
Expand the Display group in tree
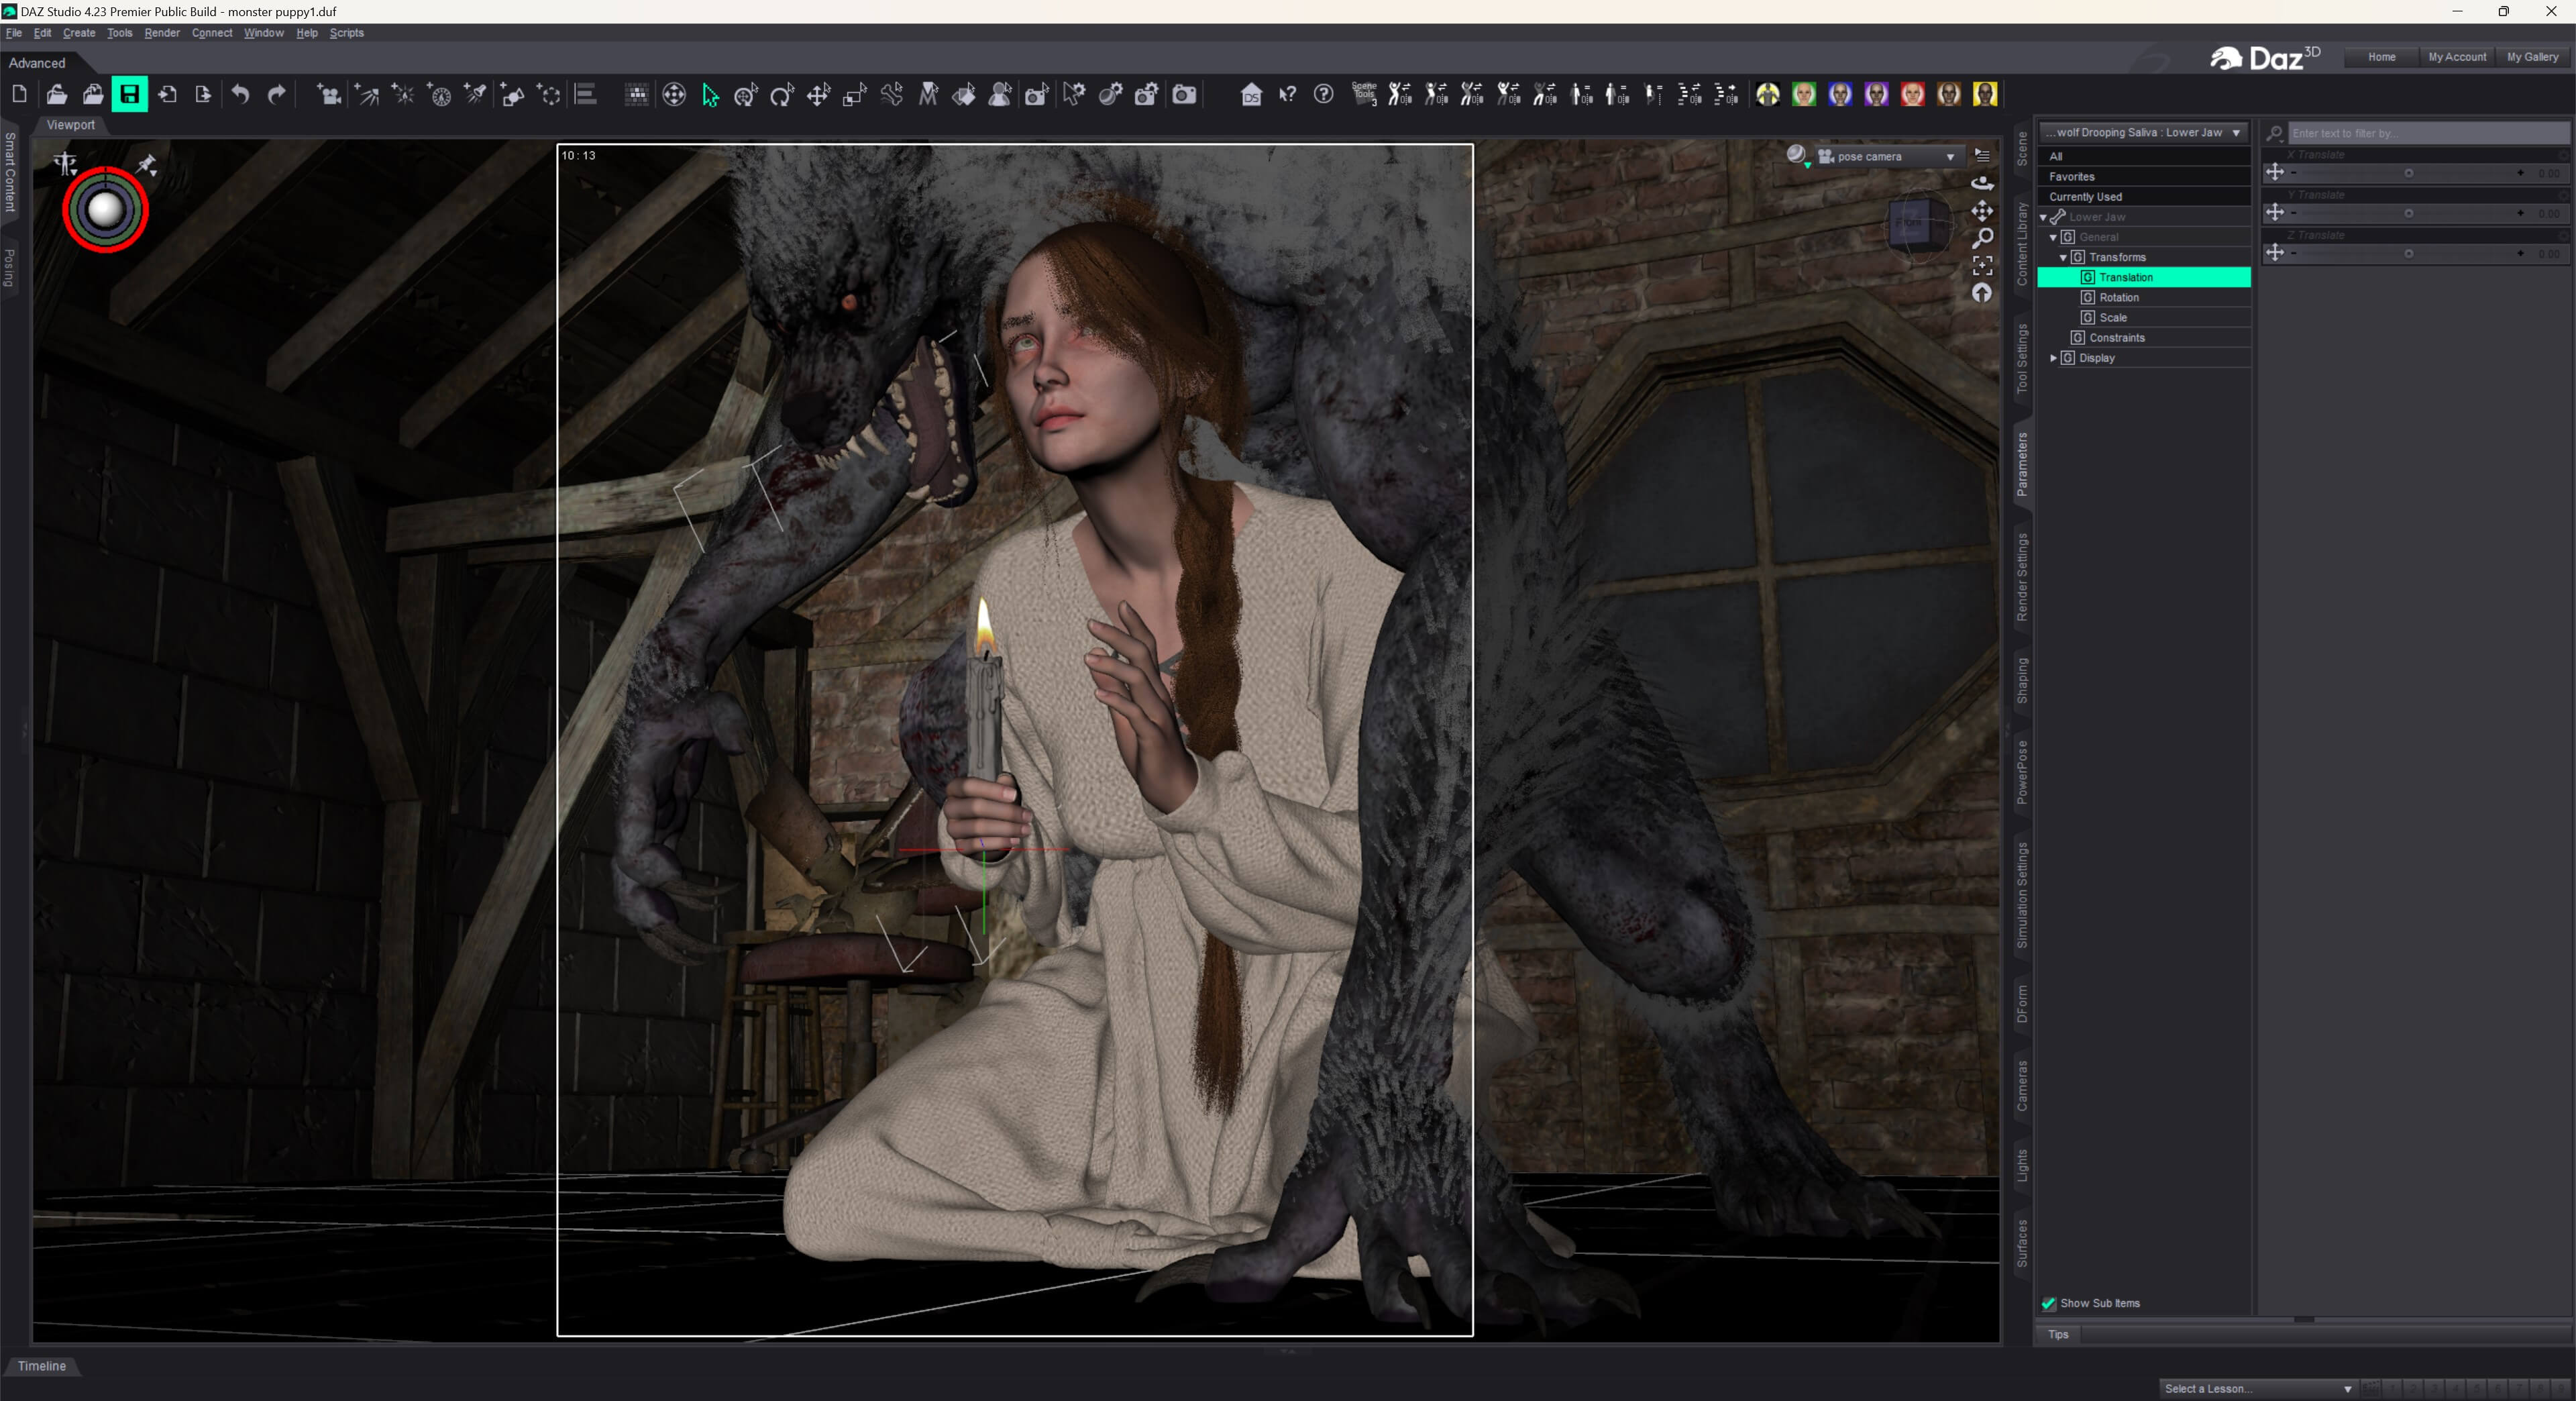pos(2054,358)
